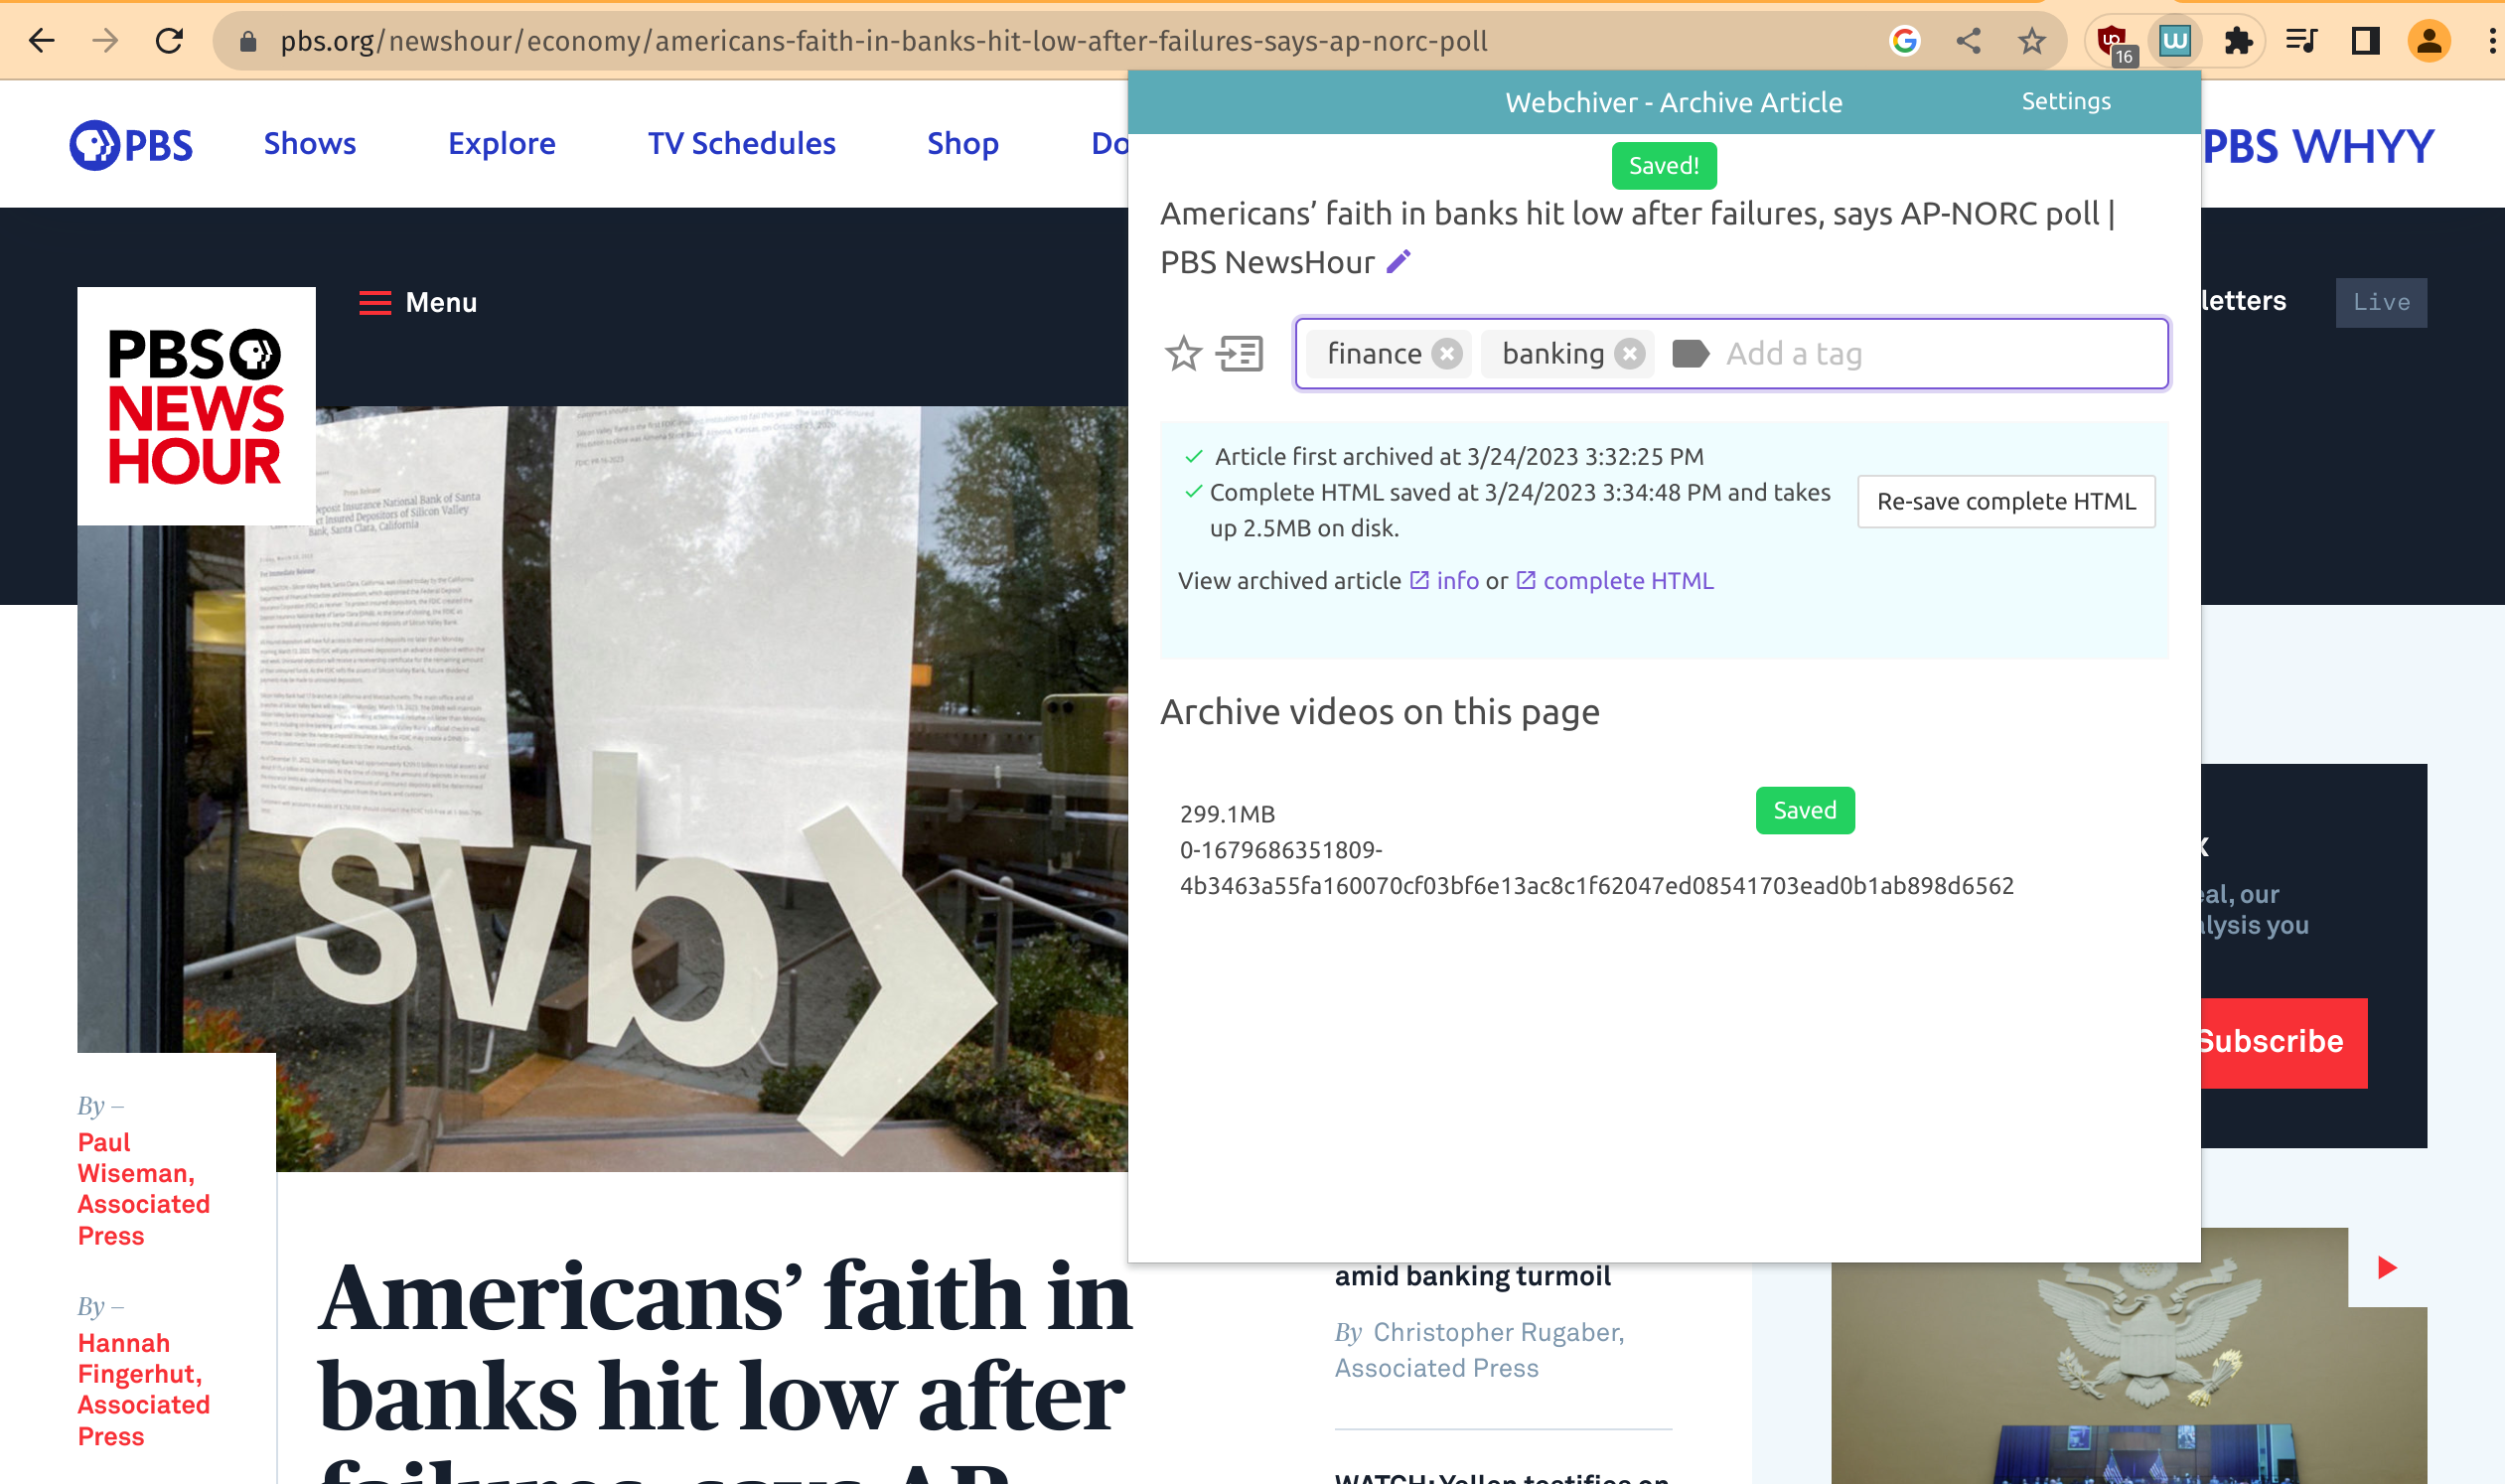This screenshot has height=1484, width=2505.
Task: Reload the page
Action: tap(169, 41)
